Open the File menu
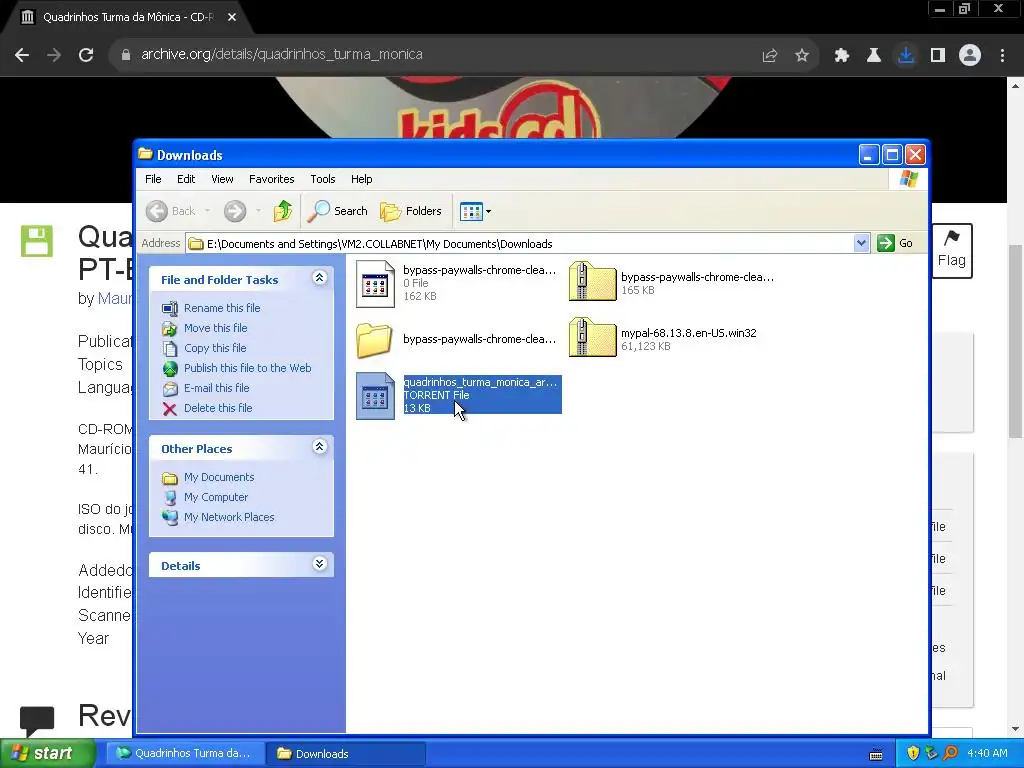Screen dimensions: 1024x768 click(153, 179)
